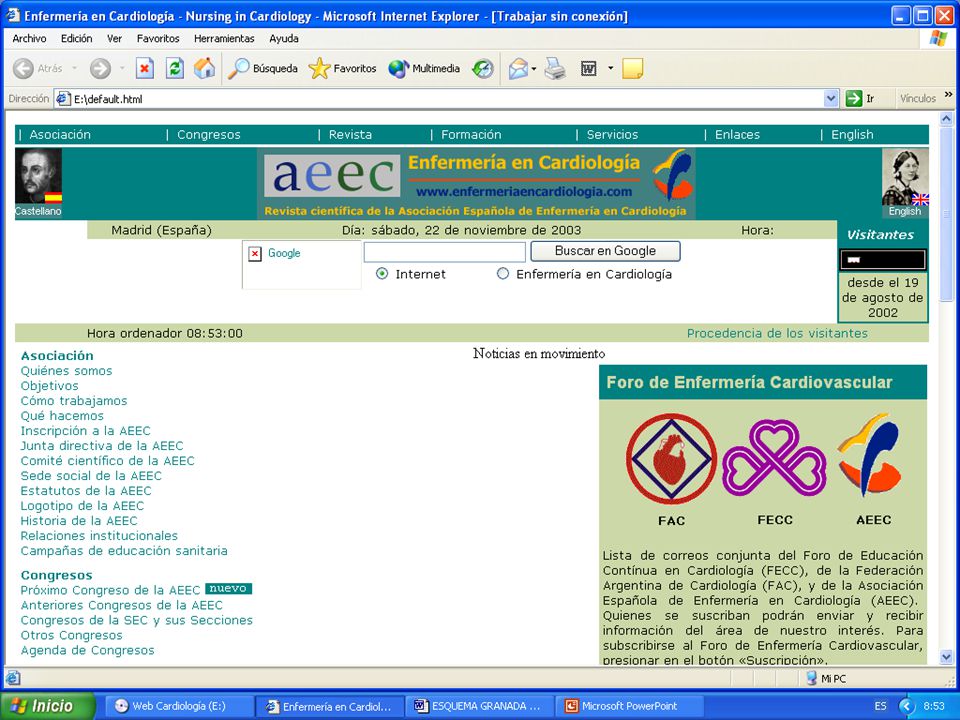Click vertical scrollbar up arrow
Image resolution: width=960 pixels, height=720 pixels.
click(x=947, y=119)
